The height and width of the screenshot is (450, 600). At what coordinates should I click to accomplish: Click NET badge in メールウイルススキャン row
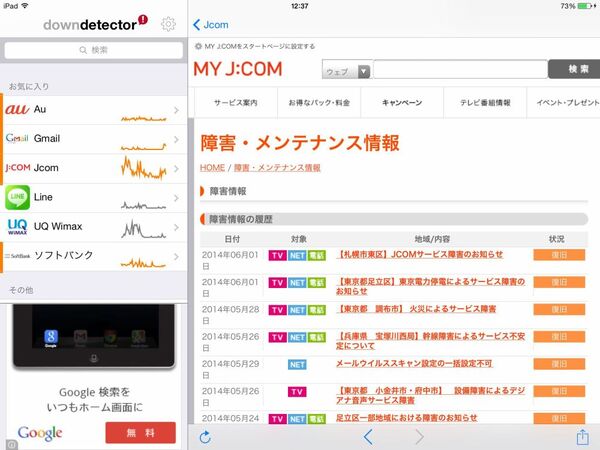coord(297,365)
